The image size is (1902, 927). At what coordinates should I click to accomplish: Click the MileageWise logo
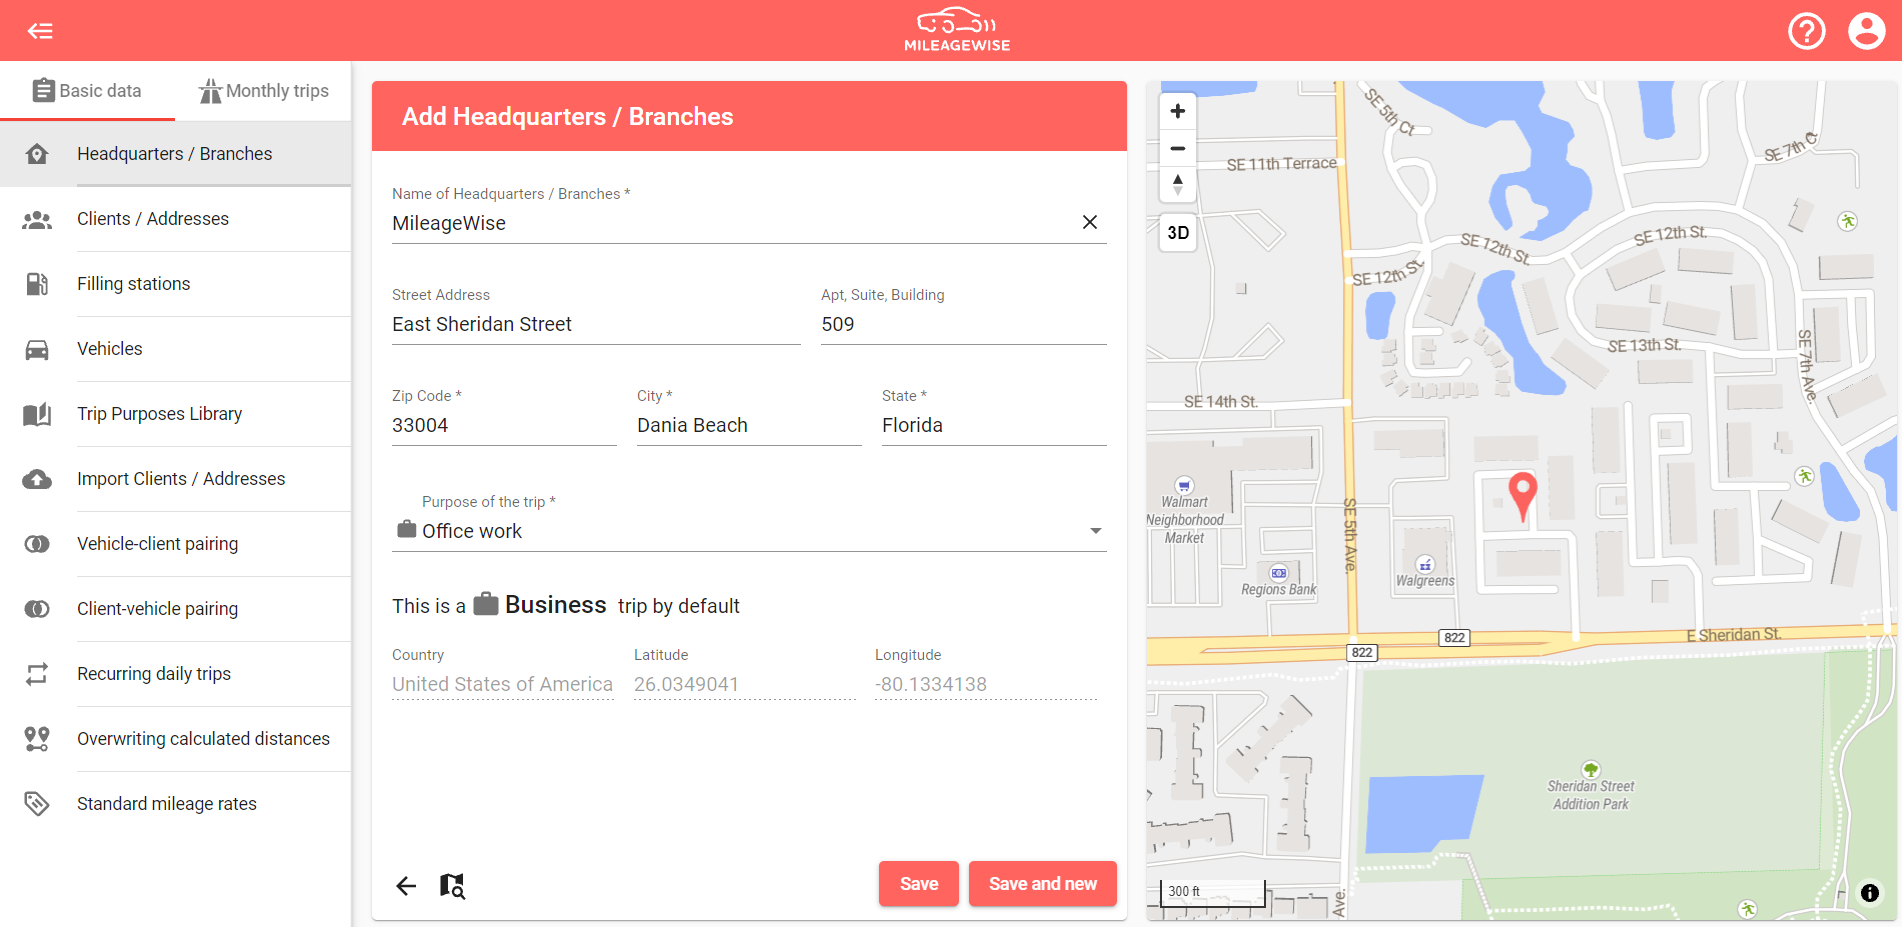point(957,30)
